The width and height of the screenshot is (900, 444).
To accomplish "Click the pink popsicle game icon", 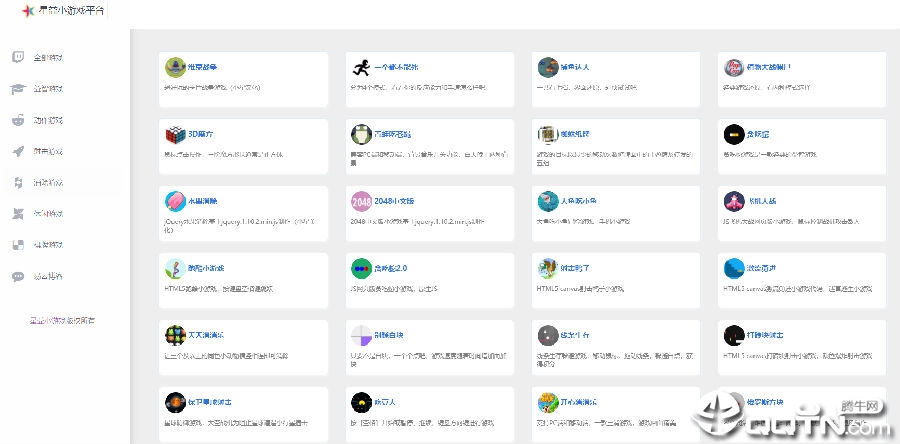I will (175, 201).
